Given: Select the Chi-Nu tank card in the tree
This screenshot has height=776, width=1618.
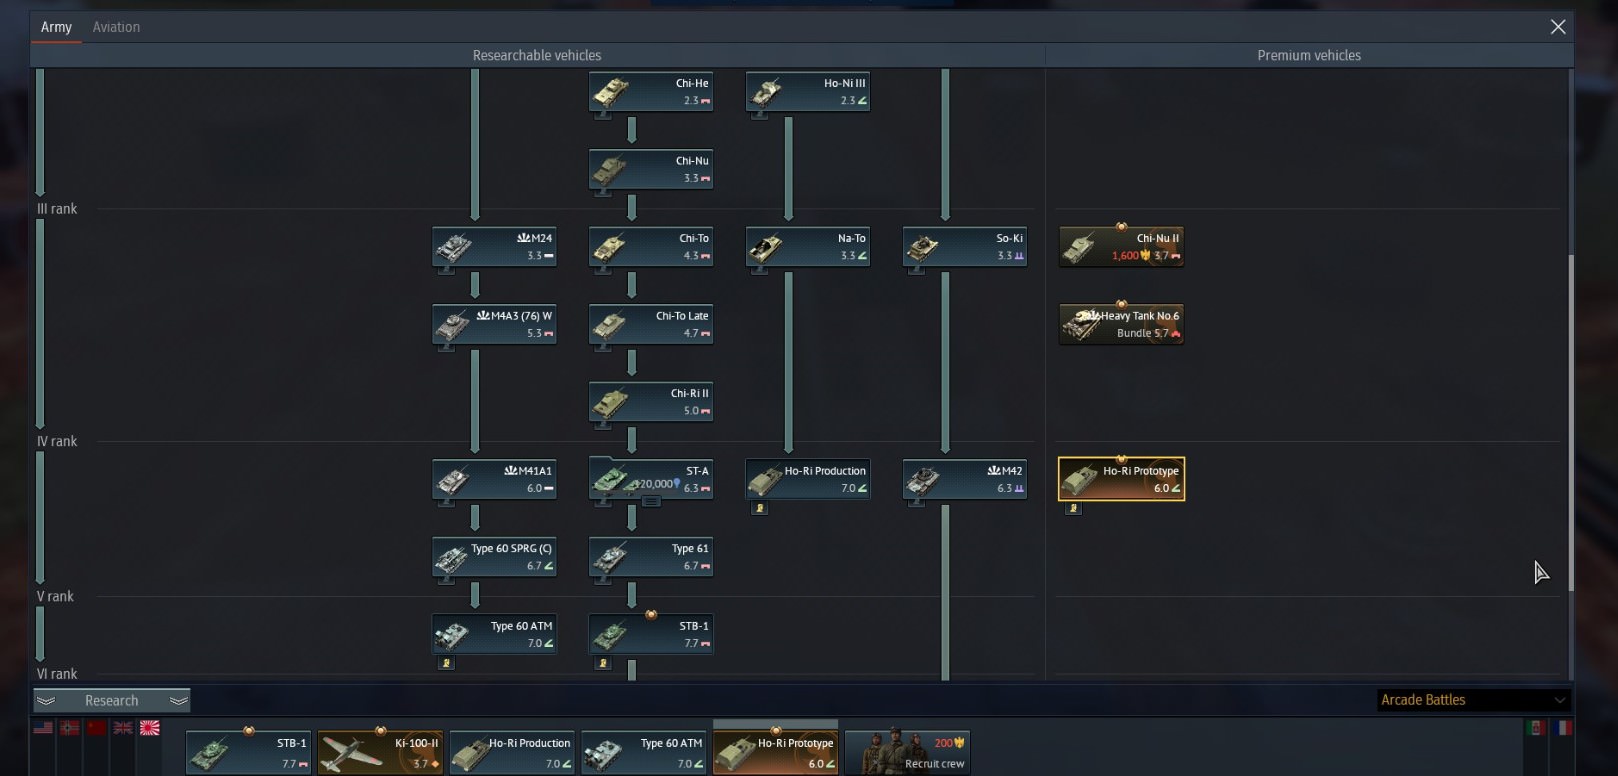Looking at the screenshot, I should pos(651,169).
